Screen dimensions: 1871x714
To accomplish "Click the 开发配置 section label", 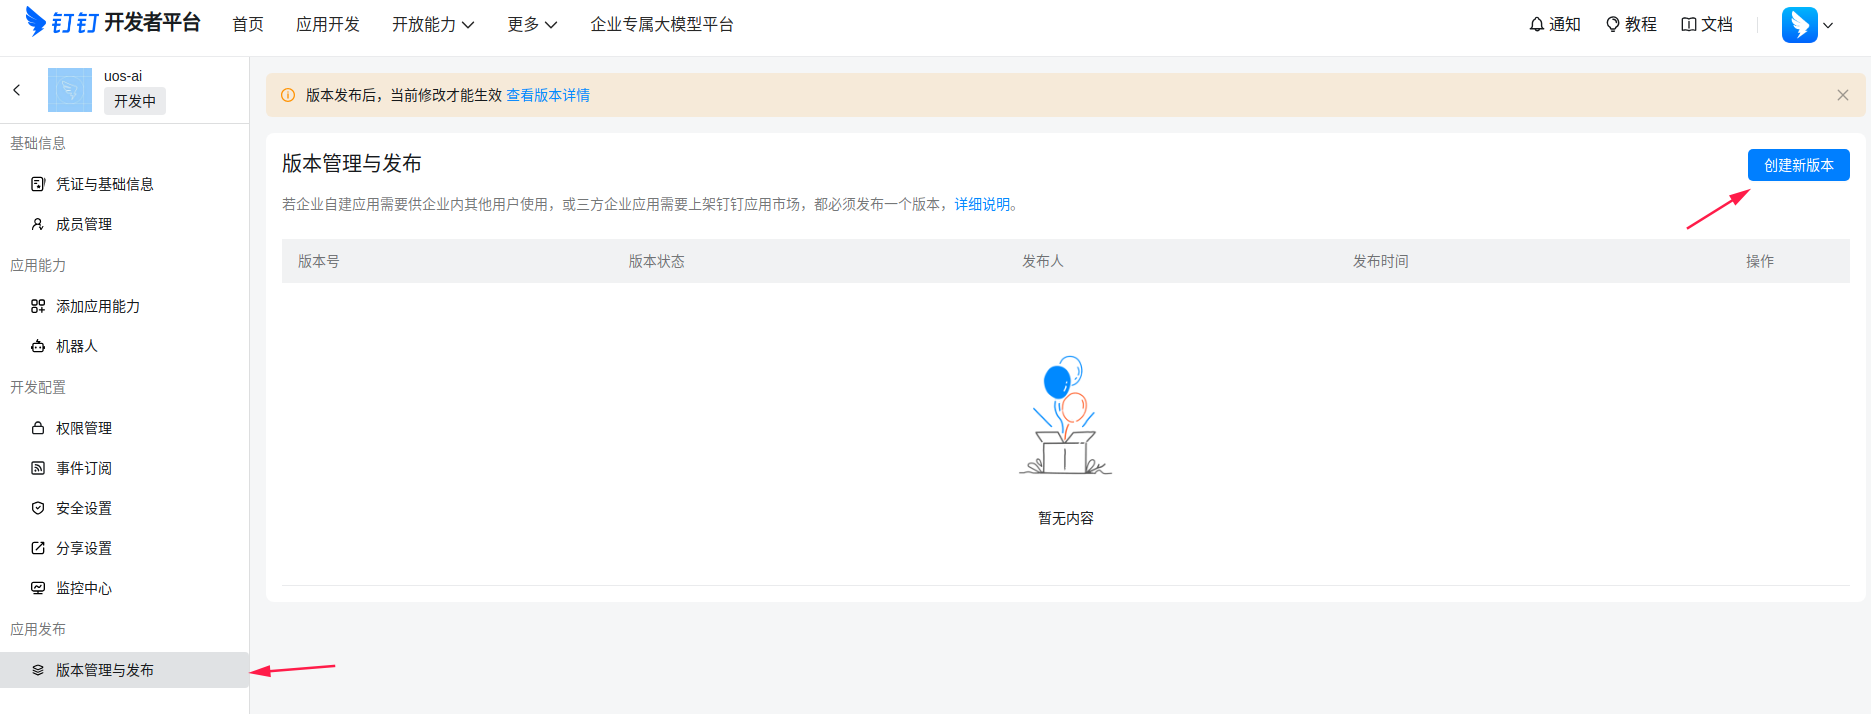I will pos(38,387).
